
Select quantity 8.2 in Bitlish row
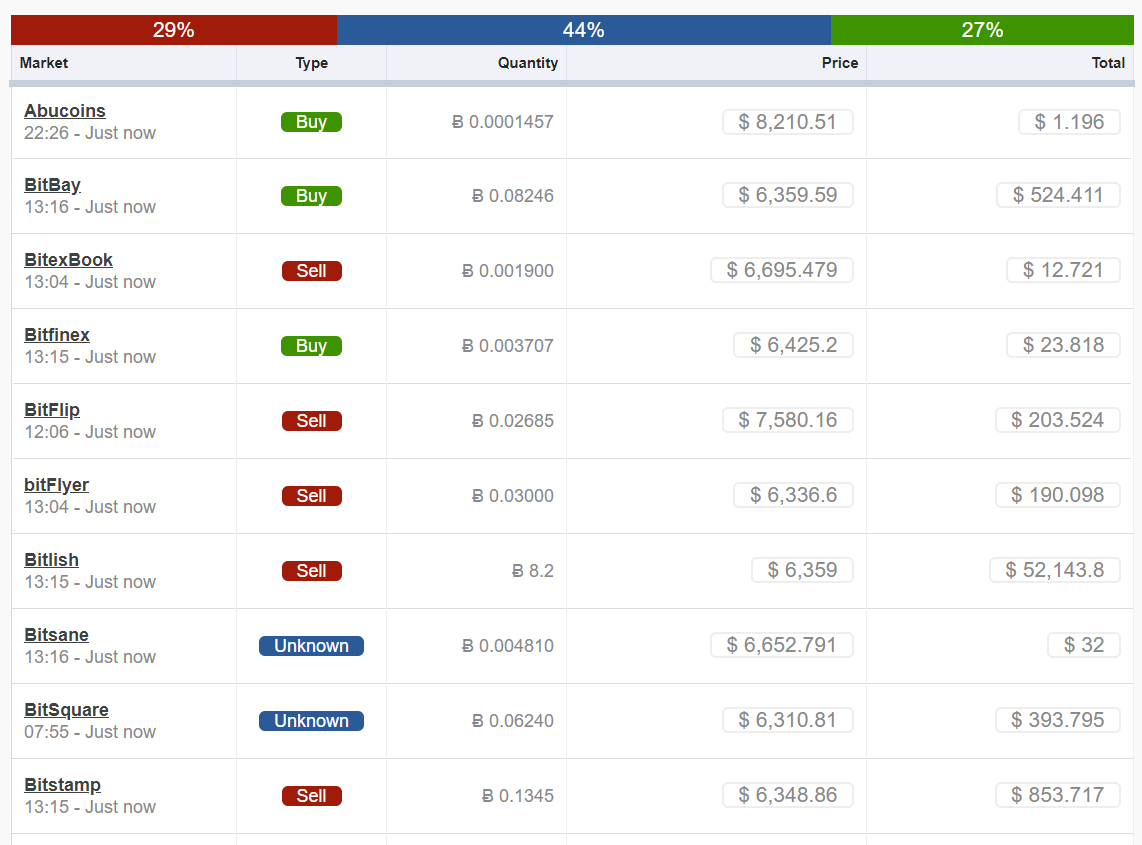pyautogui.click(x=532, y=571)
